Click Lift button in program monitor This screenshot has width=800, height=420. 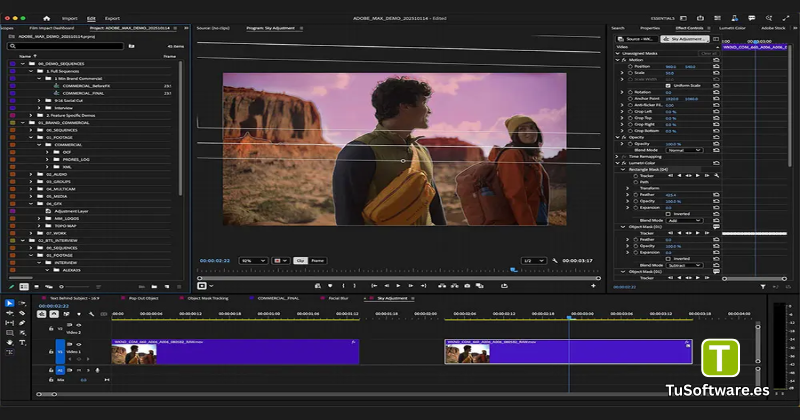442,286
